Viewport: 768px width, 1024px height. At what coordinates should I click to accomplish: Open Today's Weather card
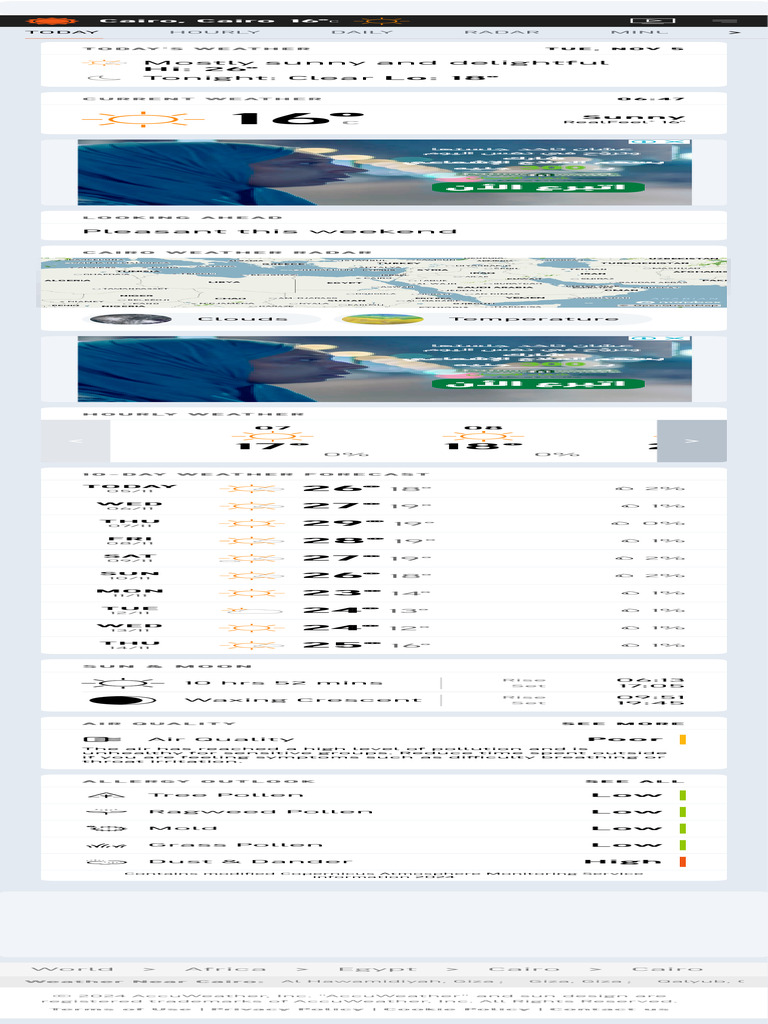(x=383, y=64)
